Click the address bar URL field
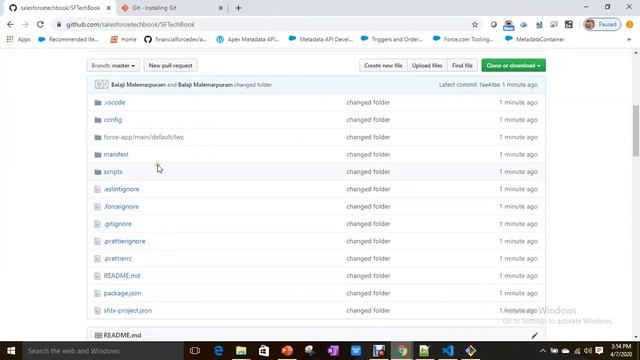 (261, 24)
